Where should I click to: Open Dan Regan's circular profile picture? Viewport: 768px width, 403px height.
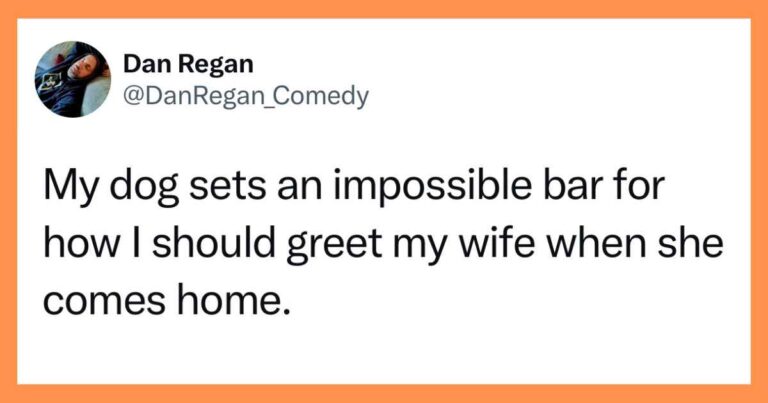pyautogui.click(x=72, y=79)
